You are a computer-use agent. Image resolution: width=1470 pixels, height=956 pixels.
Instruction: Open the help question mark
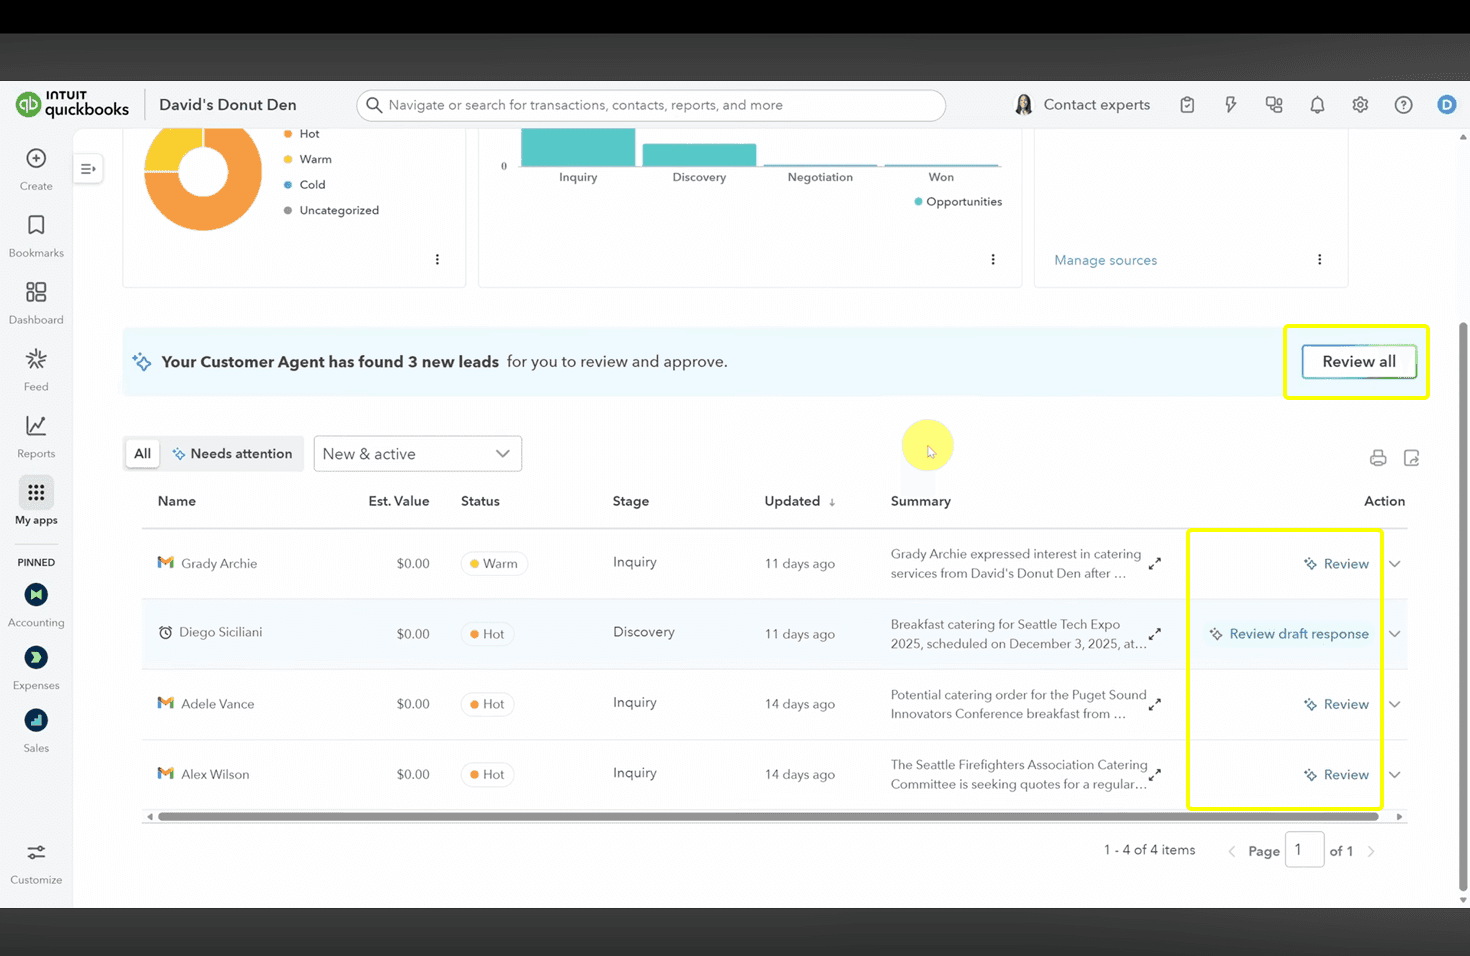point(1404,105)
